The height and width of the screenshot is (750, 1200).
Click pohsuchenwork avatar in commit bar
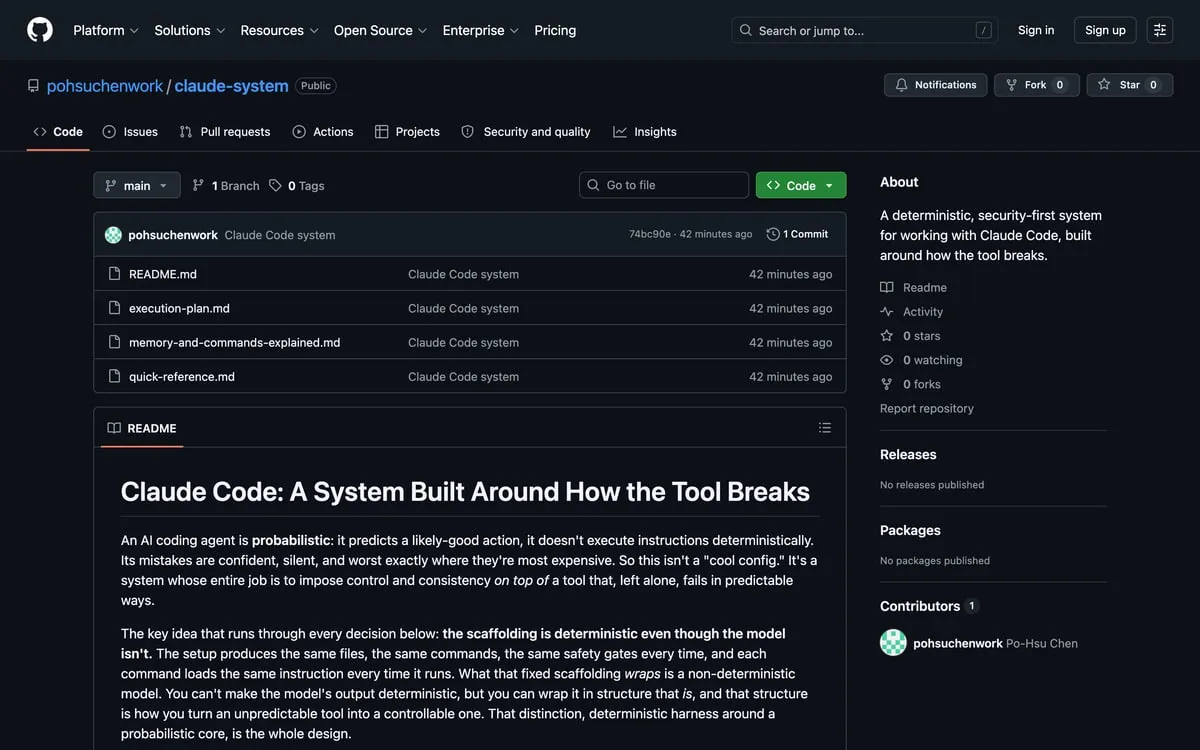[113, 235]
